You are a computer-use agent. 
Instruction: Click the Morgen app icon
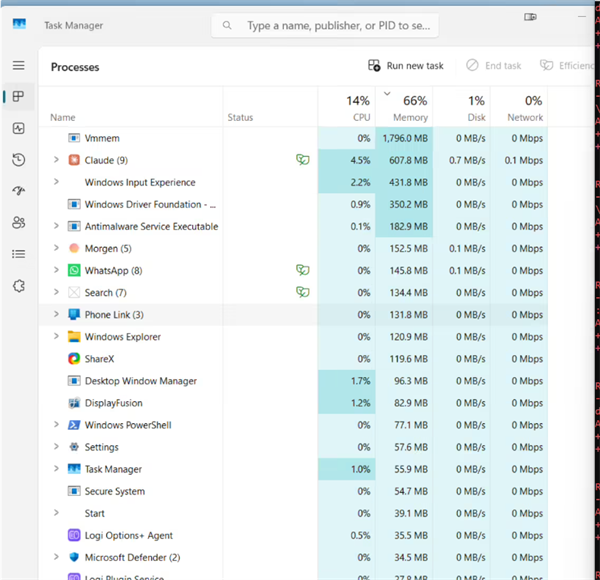pos(74,248)
